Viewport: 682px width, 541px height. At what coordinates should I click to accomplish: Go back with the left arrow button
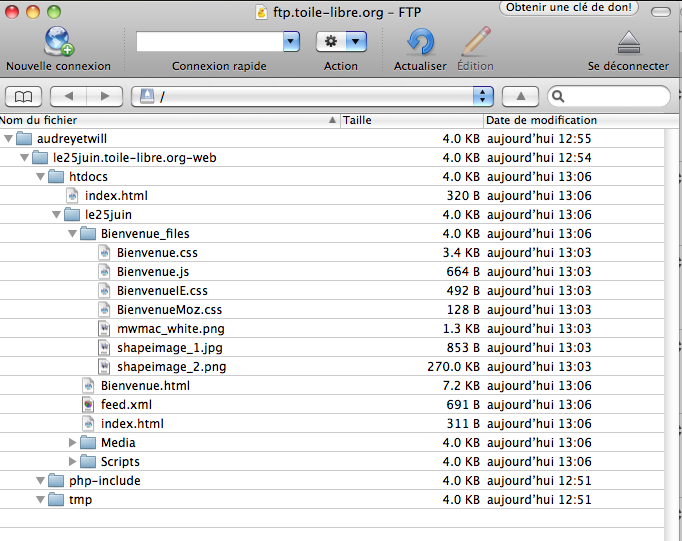[68, 96]
